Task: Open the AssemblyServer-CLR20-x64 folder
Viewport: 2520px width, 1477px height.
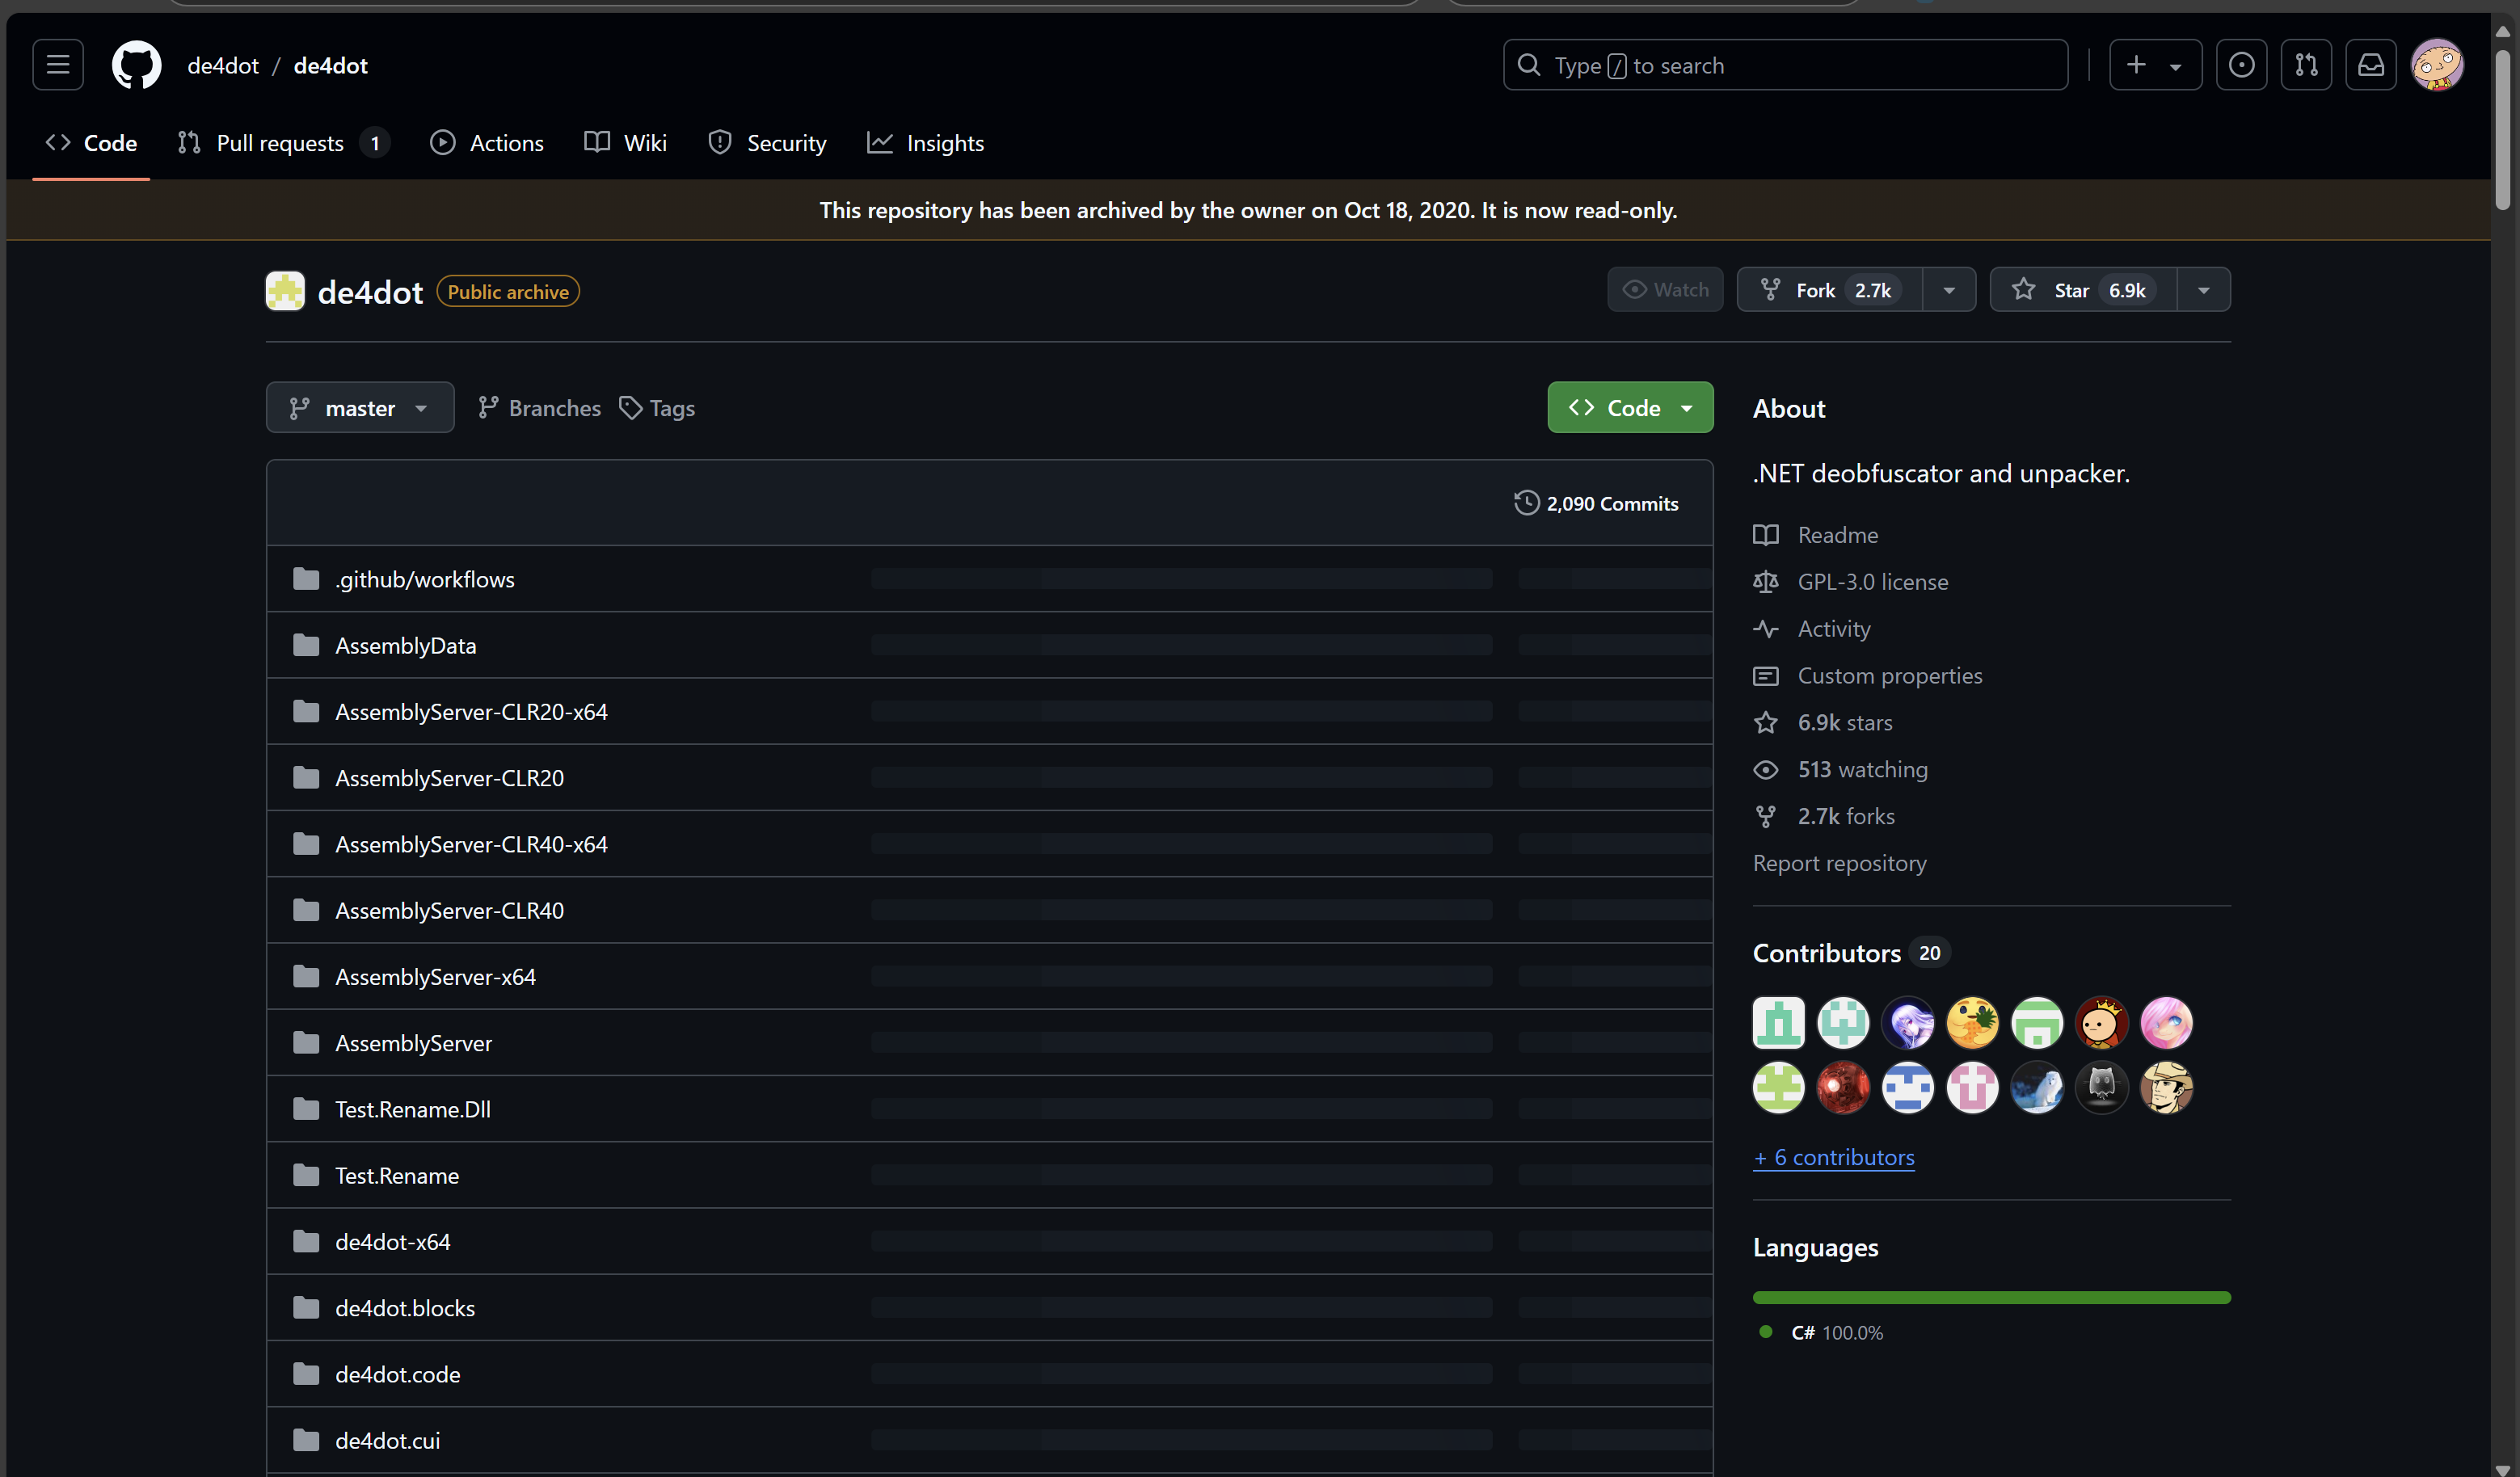Action: point(471,711)
